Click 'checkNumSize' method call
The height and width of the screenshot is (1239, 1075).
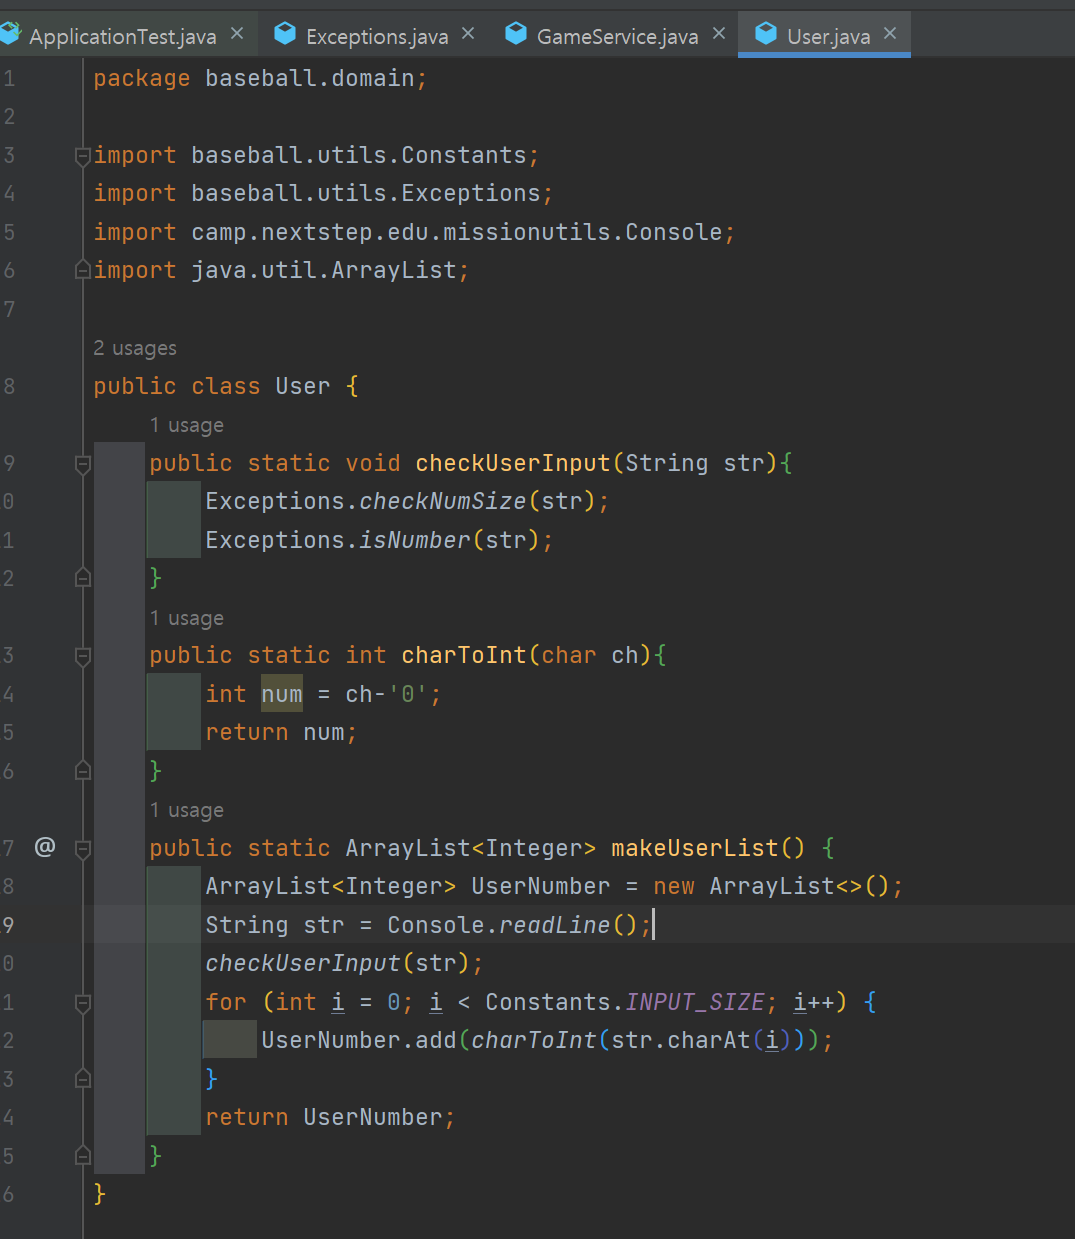point(442,501)
